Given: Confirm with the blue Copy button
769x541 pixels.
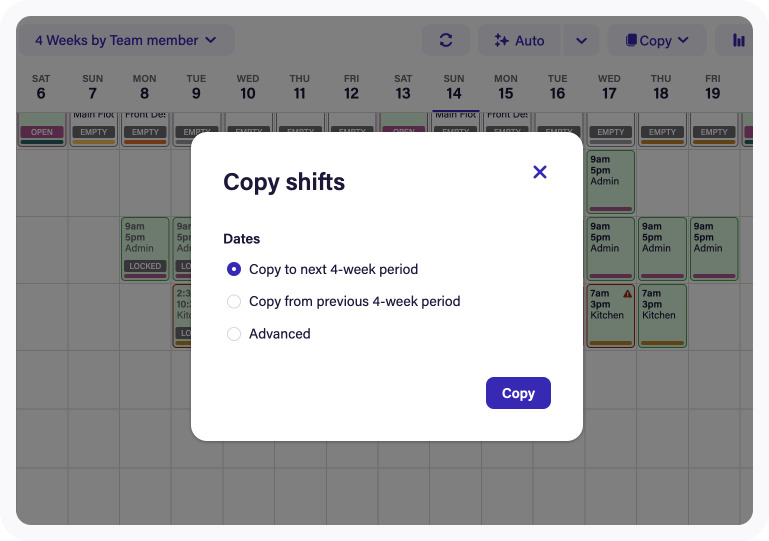Looking at the screenshot, I should 518,393.
